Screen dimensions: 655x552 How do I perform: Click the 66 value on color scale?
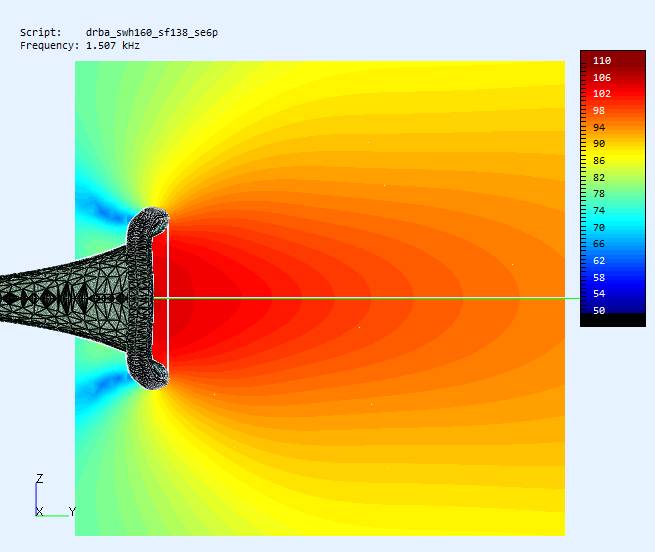599,244
